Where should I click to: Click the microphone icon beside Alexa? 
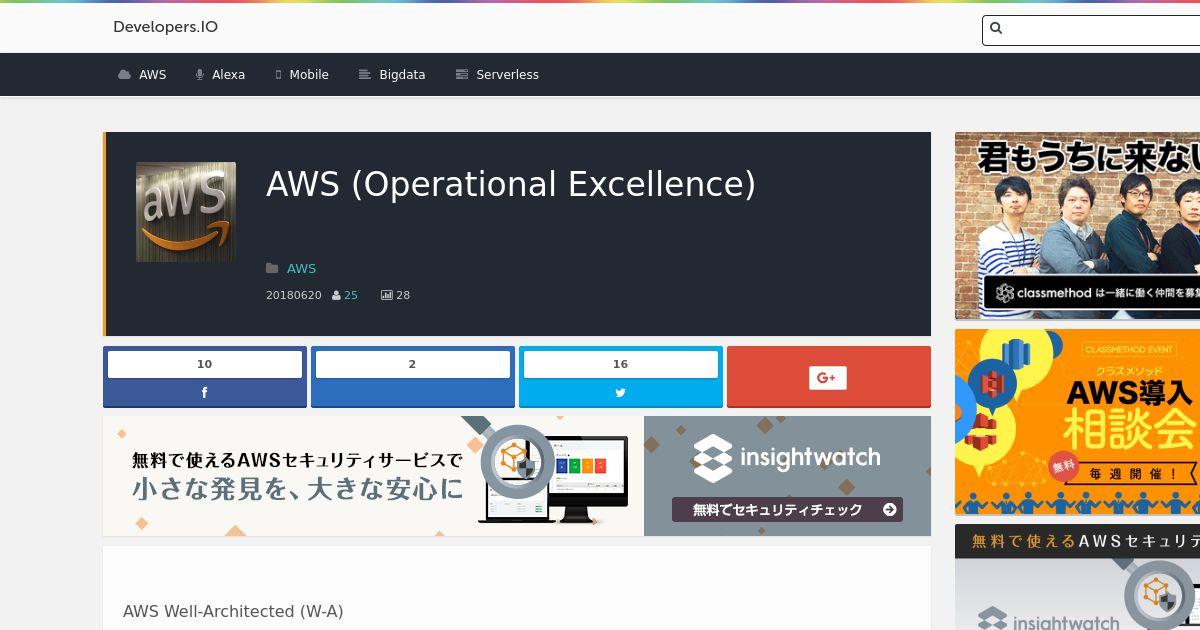[200, 75]
